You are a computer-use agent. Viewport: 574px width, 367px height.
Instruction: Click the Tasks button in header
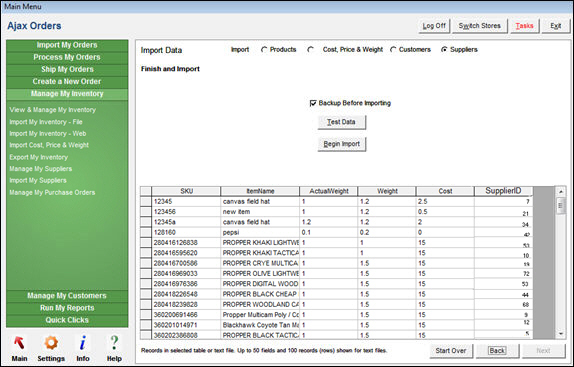point(525,26)
